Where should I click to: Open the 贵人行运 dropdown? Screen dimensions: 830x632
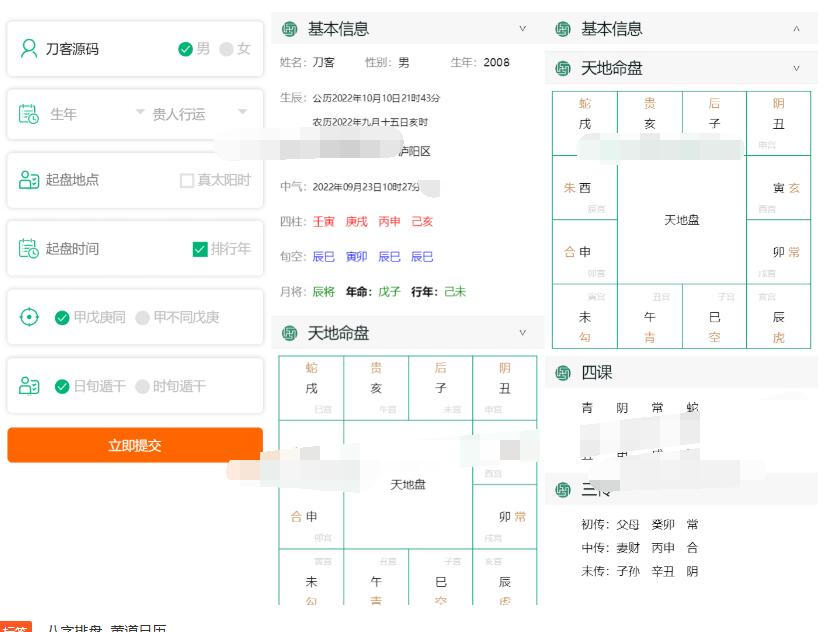pyautogui.click(x=197, y=114)
